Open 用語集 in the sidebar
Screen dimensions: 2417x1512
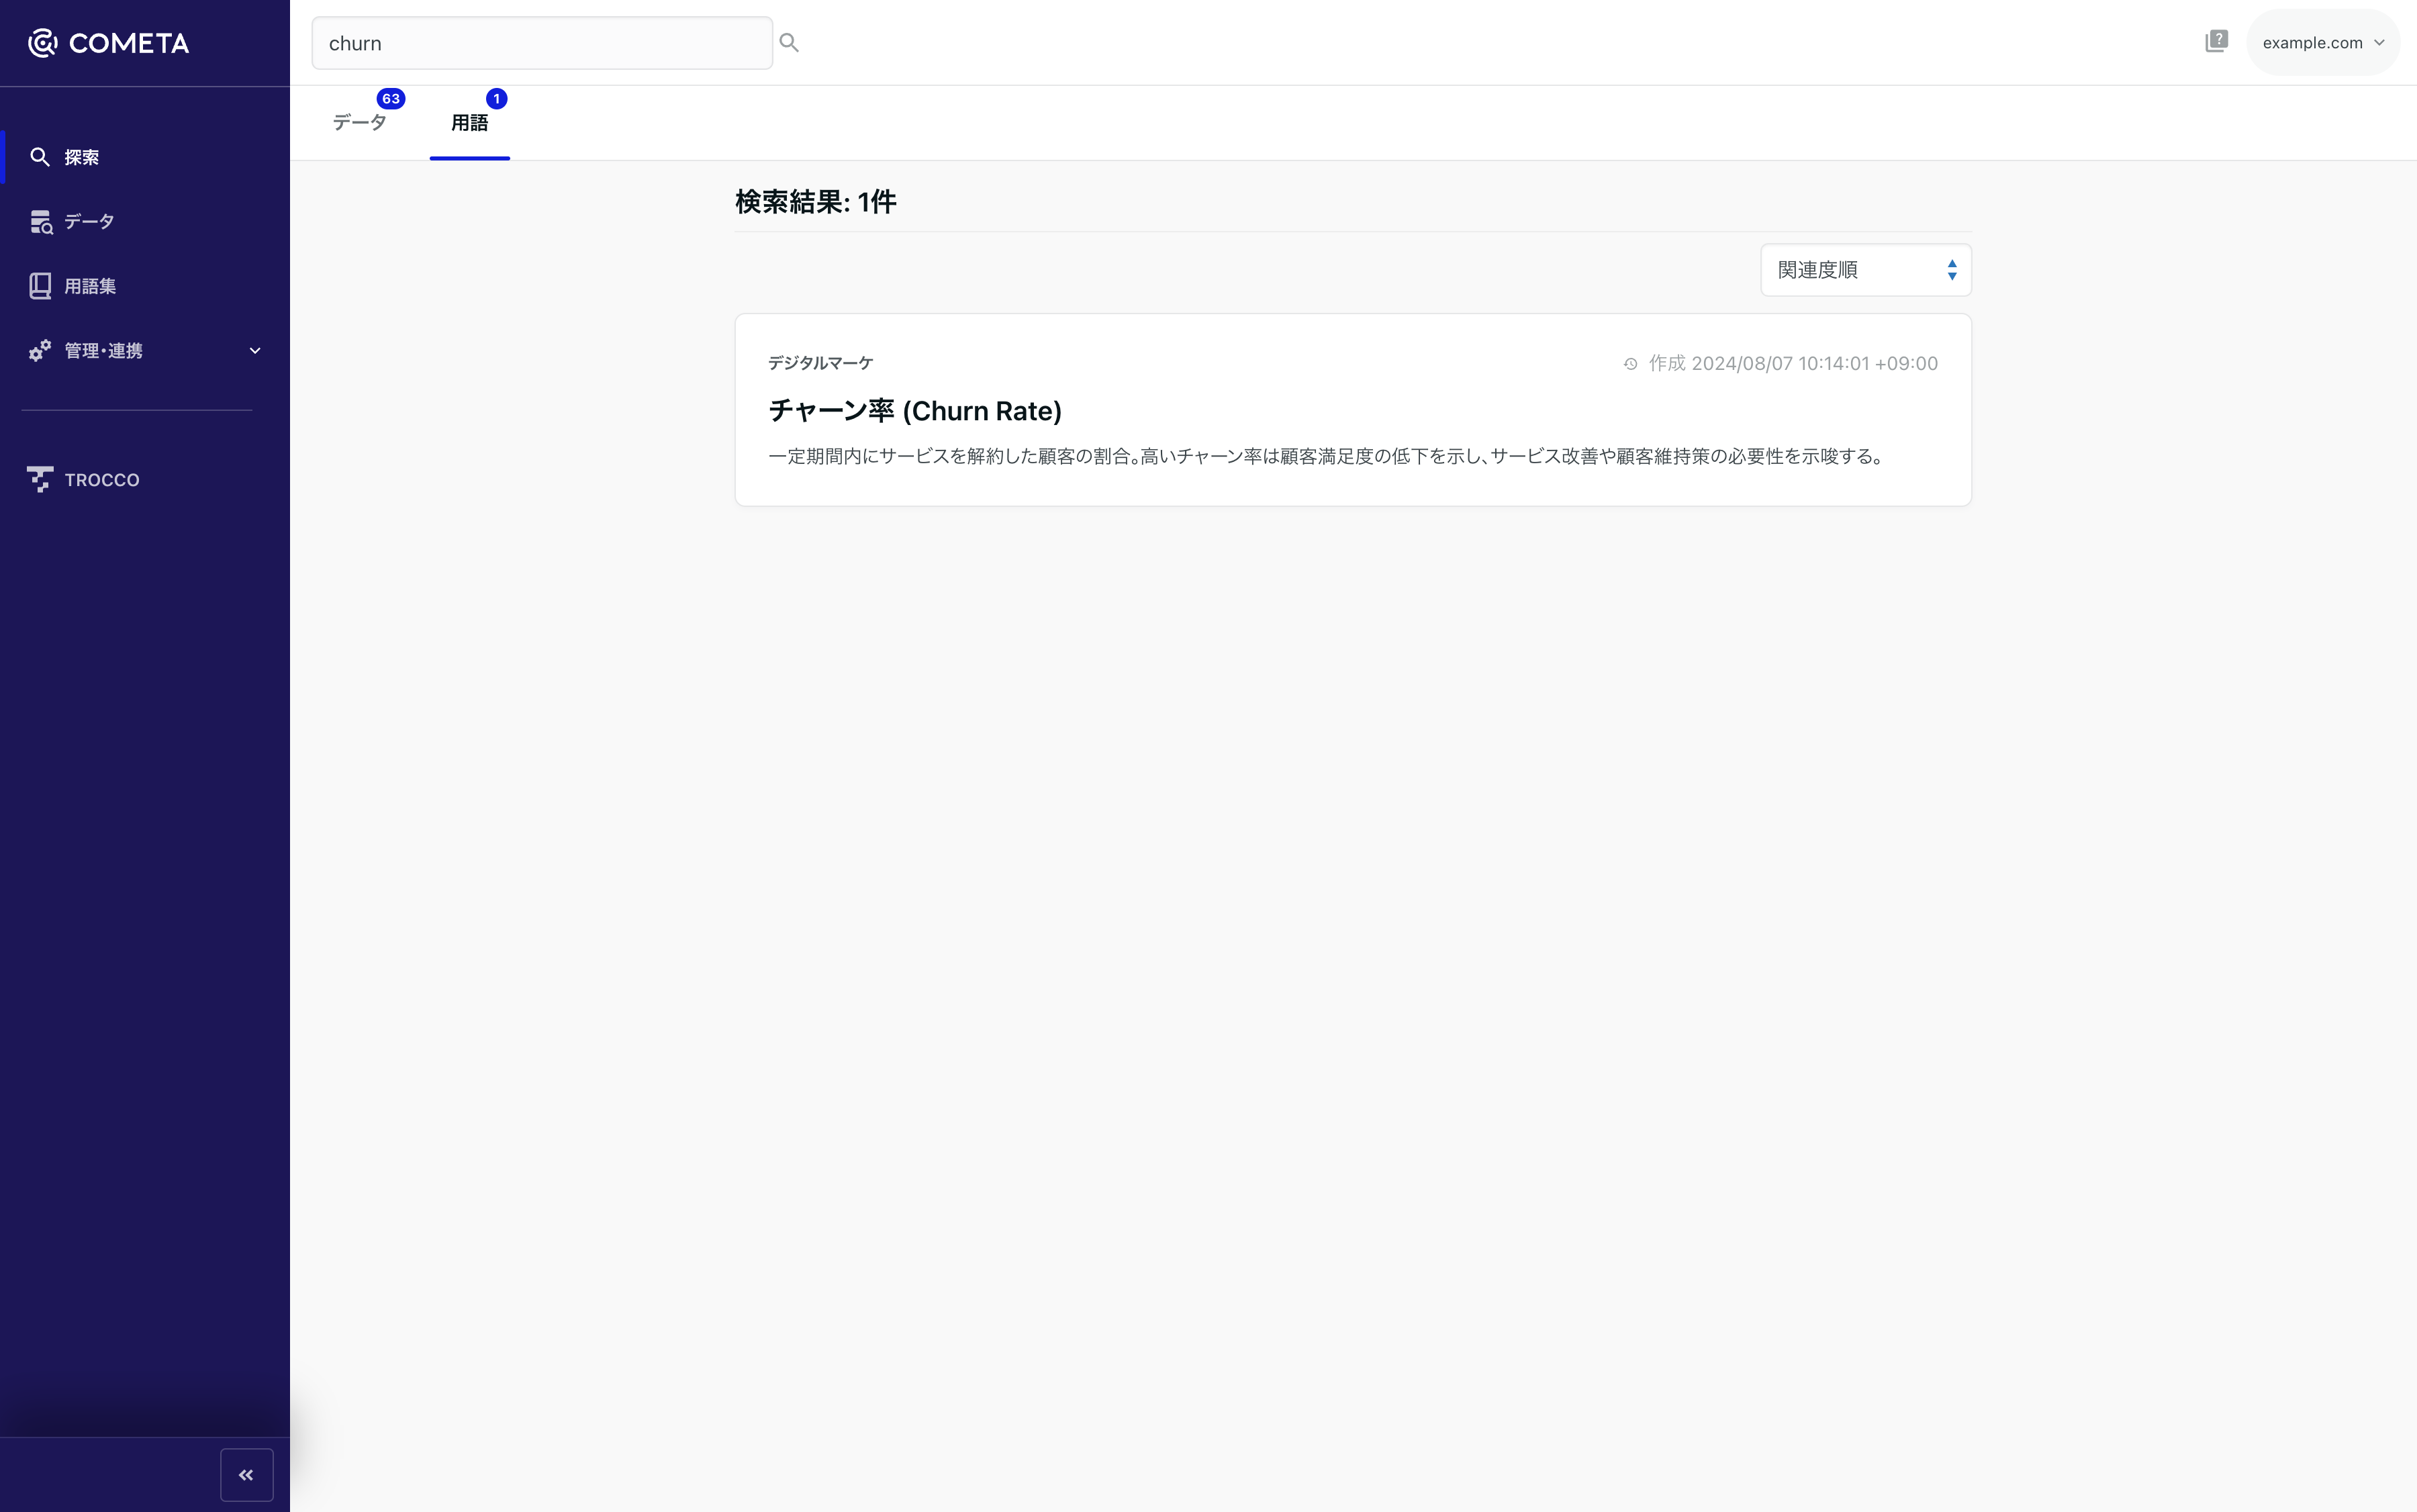click(145, 286)
